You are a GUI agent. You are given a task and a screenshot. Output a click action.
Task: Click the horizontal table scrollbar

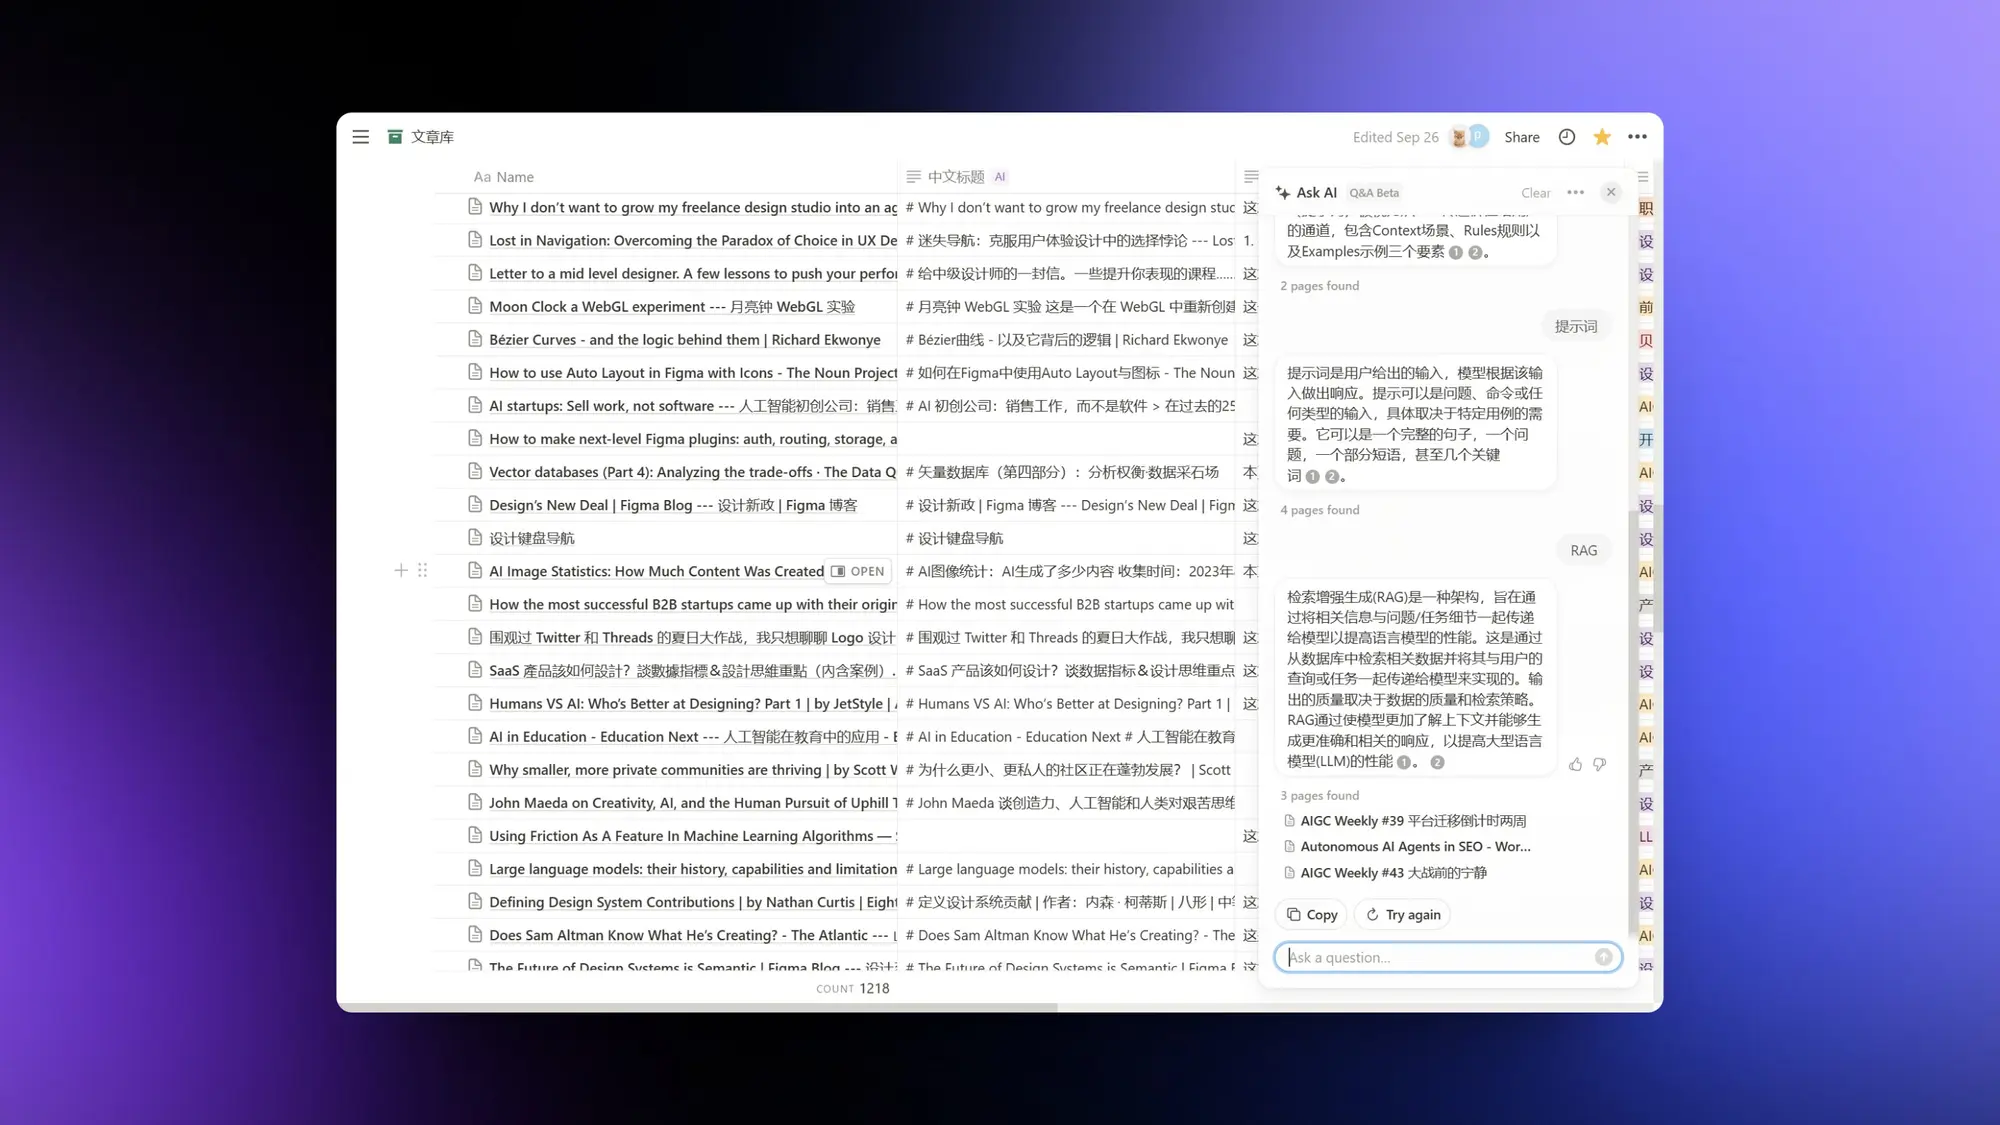pos(697,1007)
